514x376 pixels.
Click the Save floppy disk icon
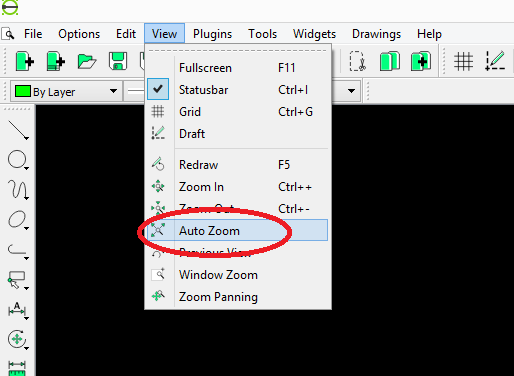click(118, 61)
